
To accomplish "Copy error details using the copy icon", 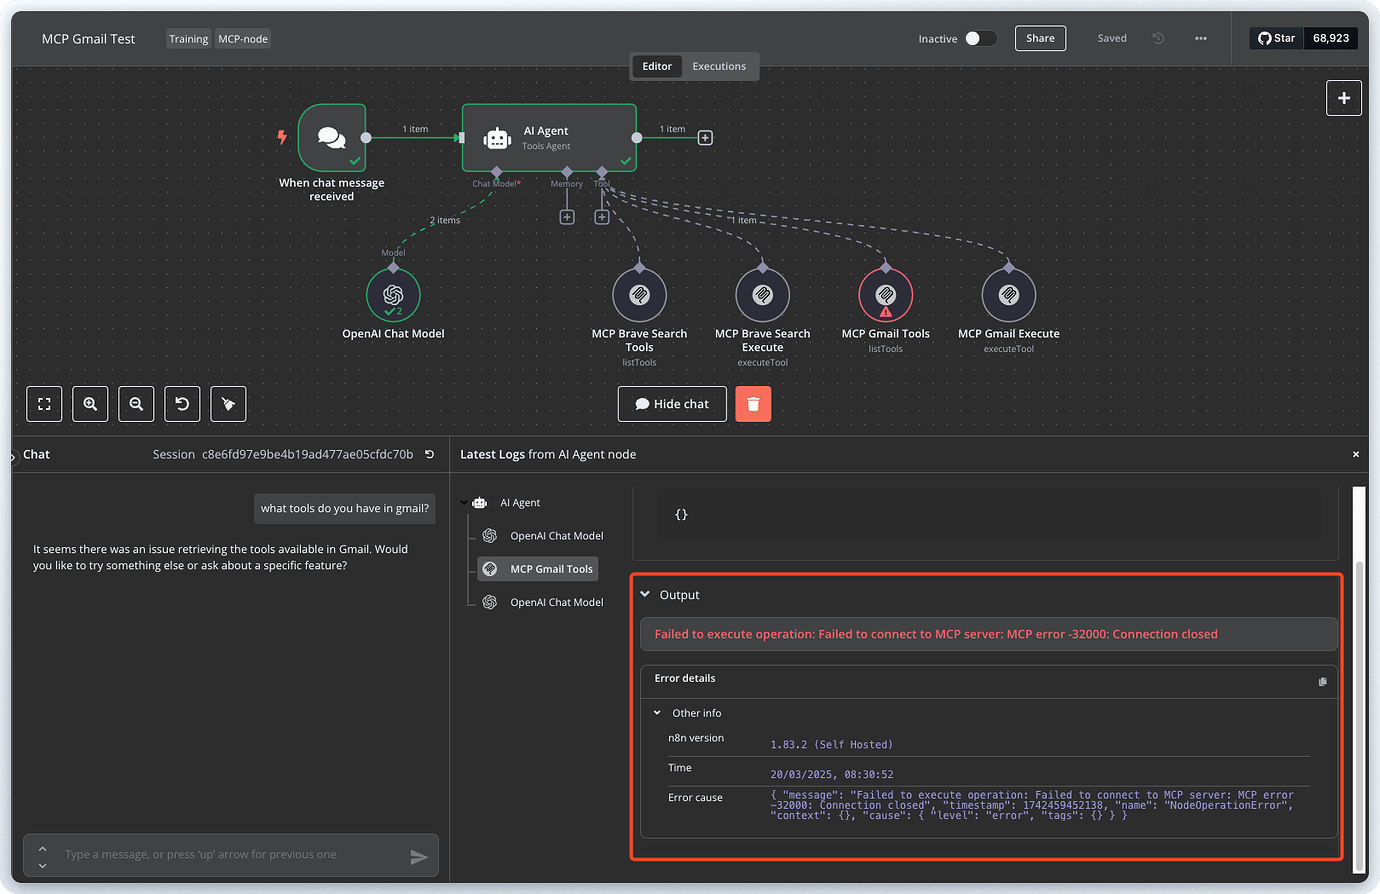I will pos(1322,681).
